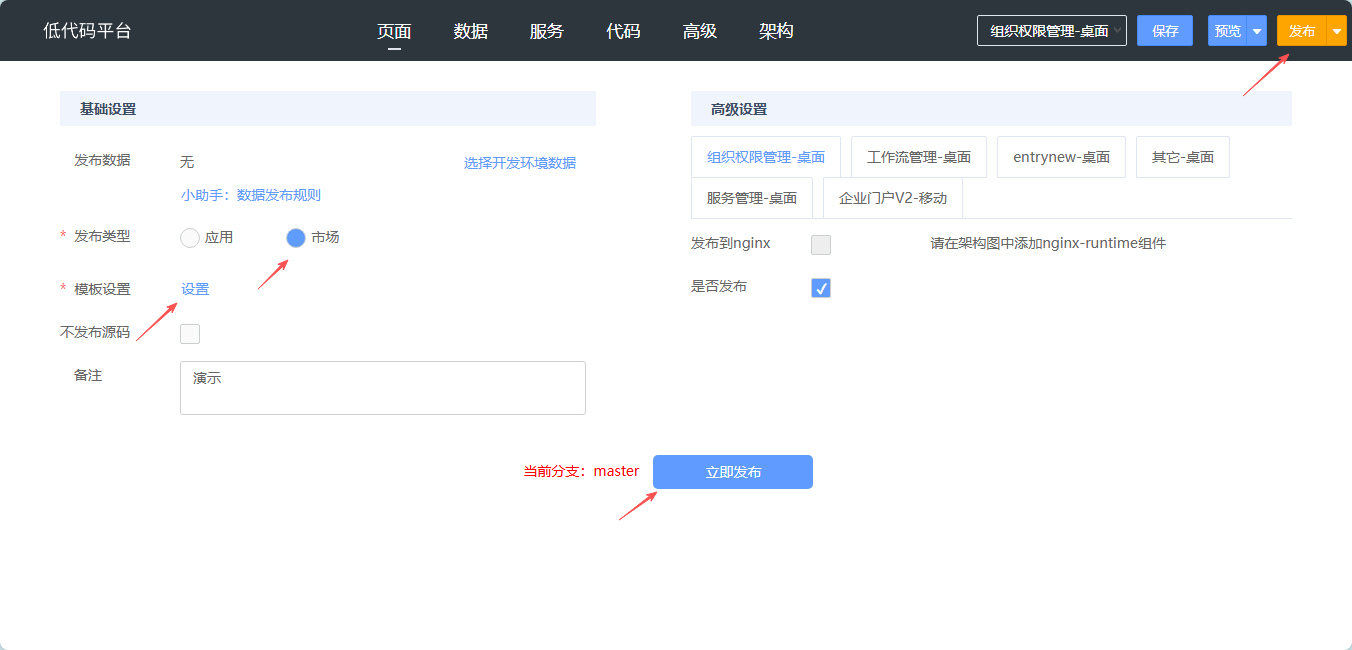
Task: Uncheck the 是否发布 checkbox
Action: tap(821, 288)
